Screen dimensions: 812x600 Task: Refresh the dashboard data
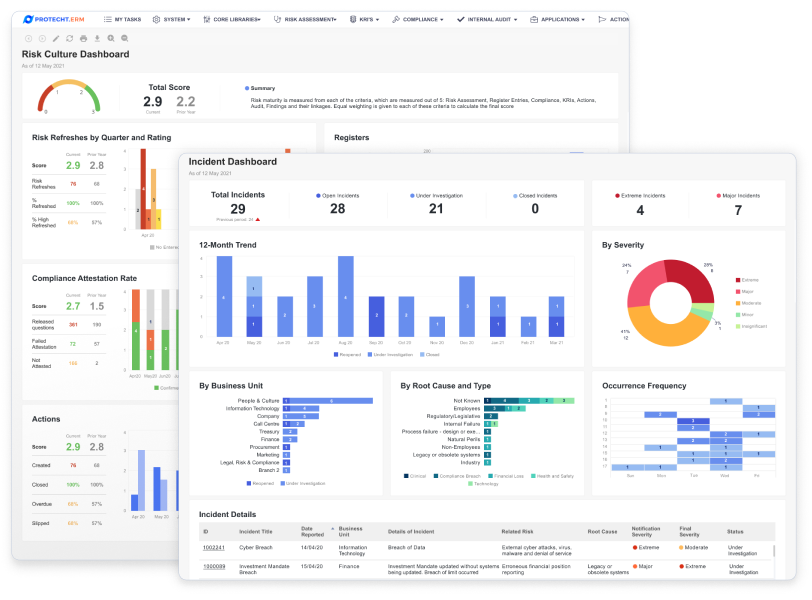[69, 38]
